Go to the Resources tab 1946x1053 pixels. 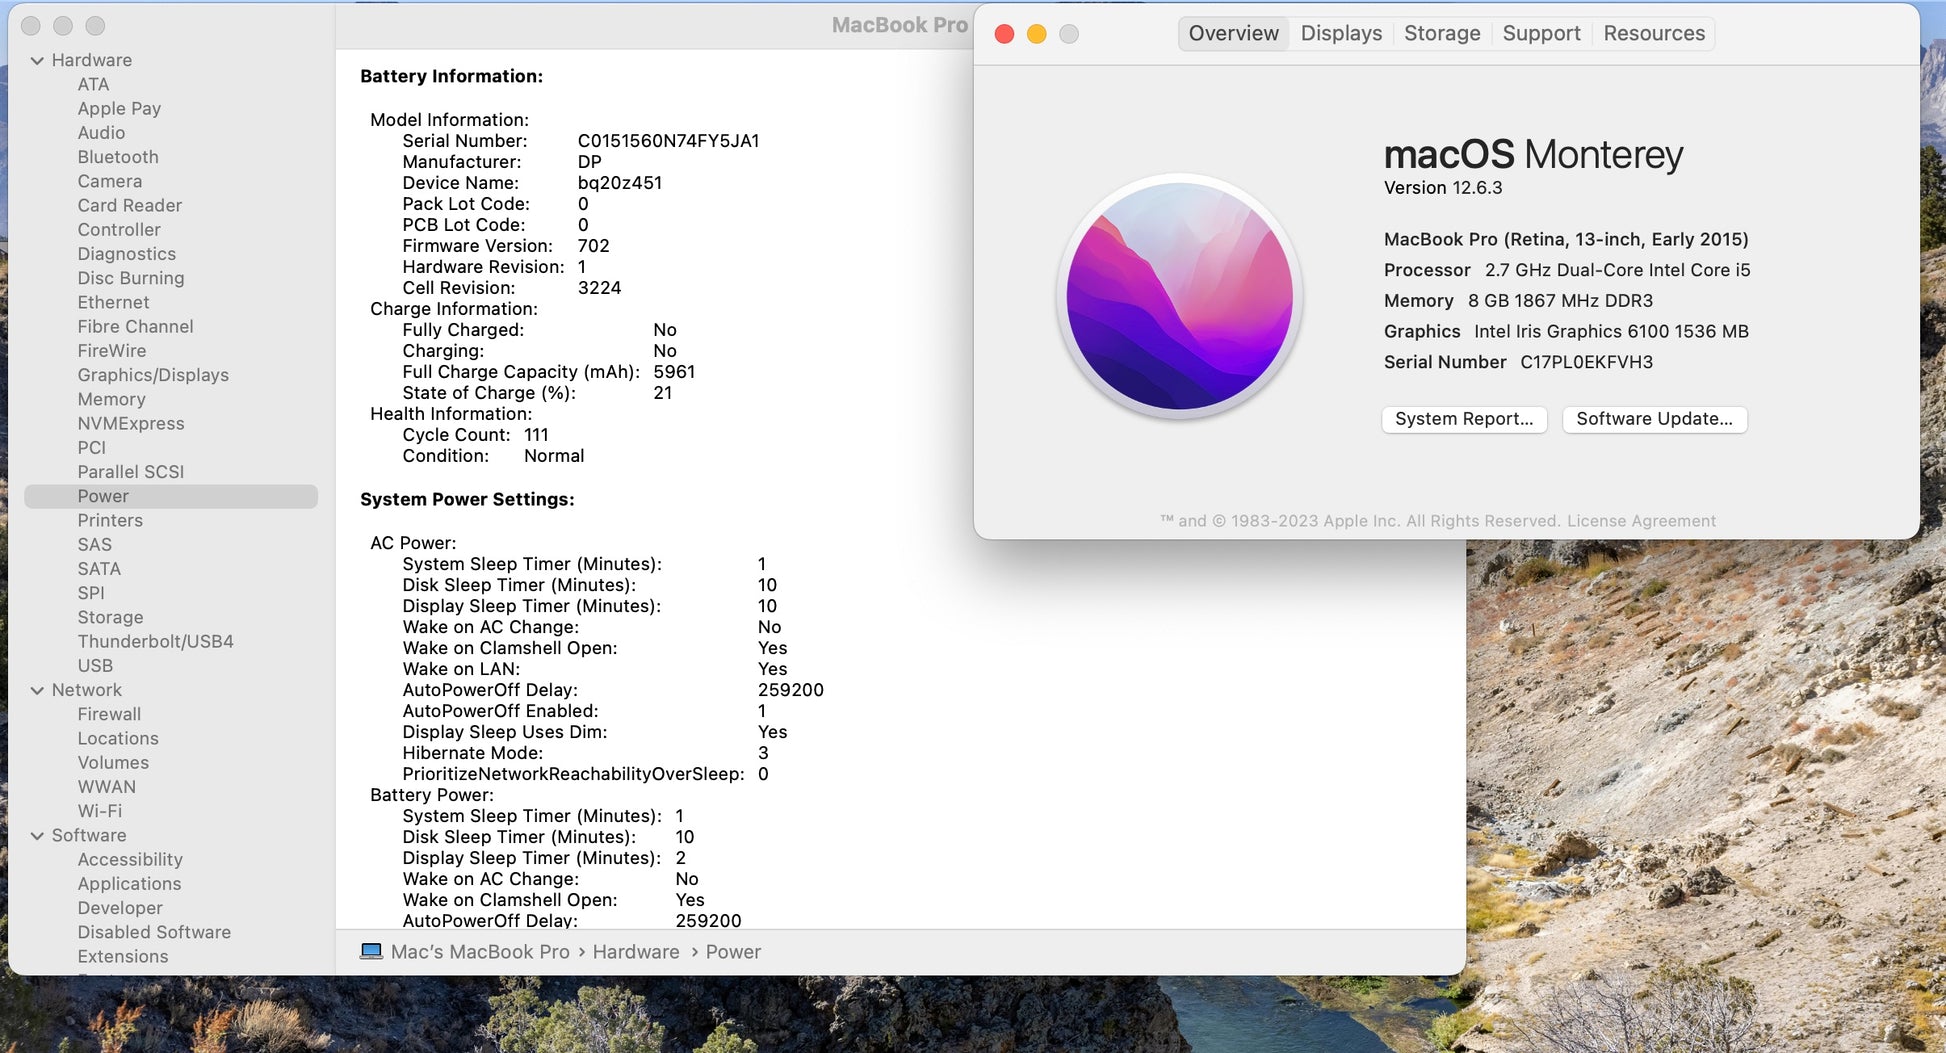[x=1653, y=33]
